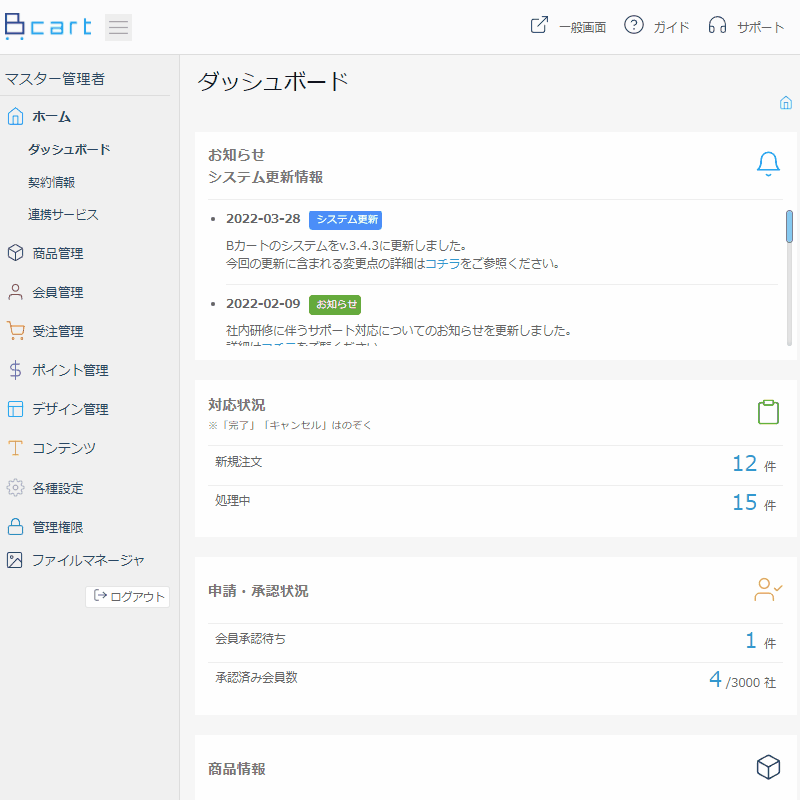This screenshot has height=800, width=800.
Task: Open 契約情報 submenu item
Action: tap(52, 182)
